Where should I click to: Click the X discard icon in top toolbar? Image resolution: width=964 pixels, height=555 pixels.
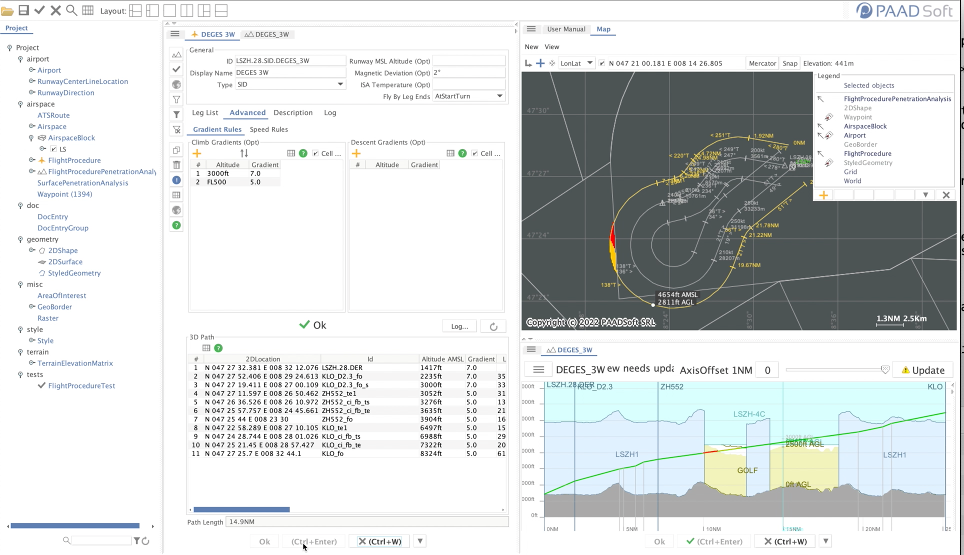point(55,10)
